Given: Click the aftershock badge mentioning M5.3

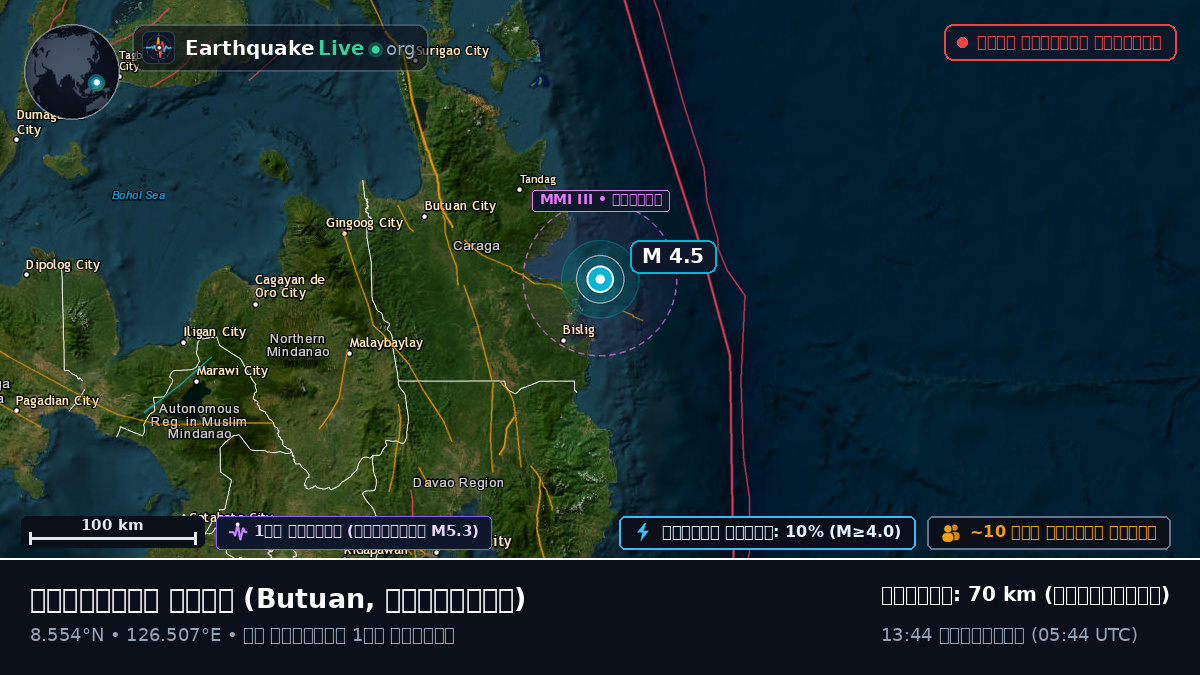Looking at the screenshot, I should click(x=354, y=532).
